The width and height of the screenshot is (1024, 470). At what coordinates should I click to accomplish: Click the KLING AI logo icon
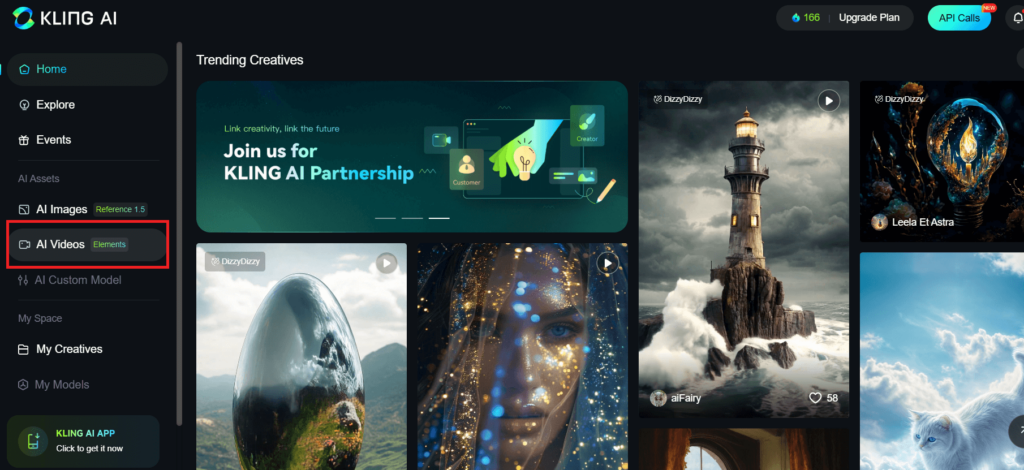tap(24, 18)
